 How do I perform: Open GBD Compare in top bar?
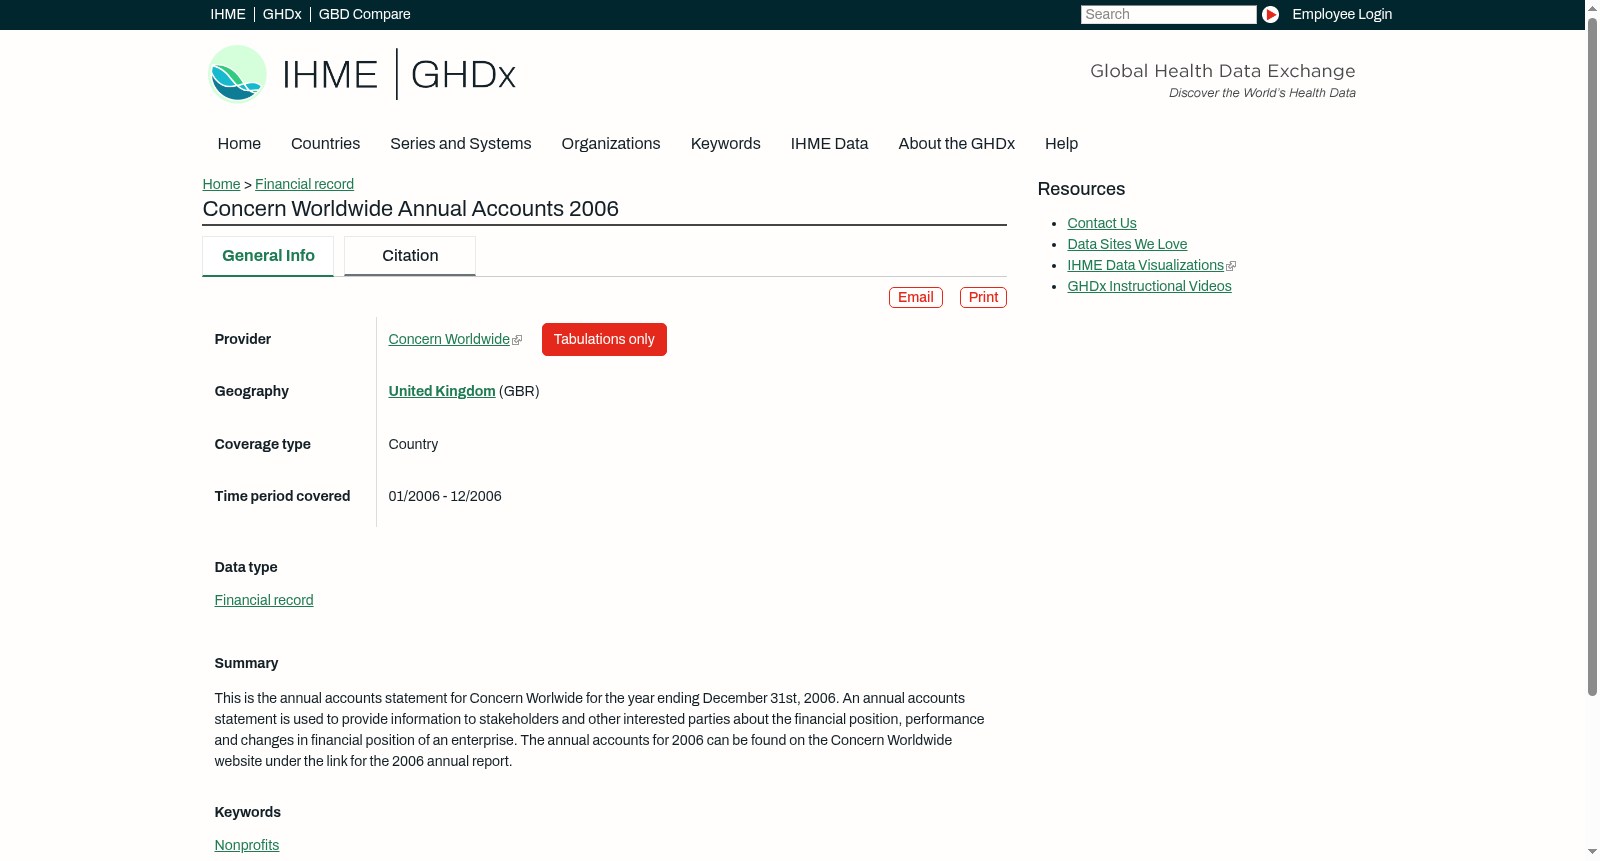[365, 14]
